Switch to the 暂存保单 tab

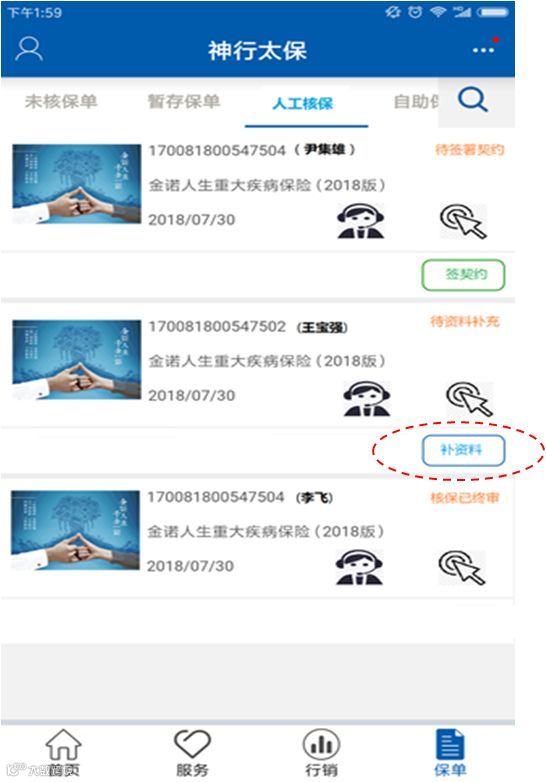click(184, 101)
